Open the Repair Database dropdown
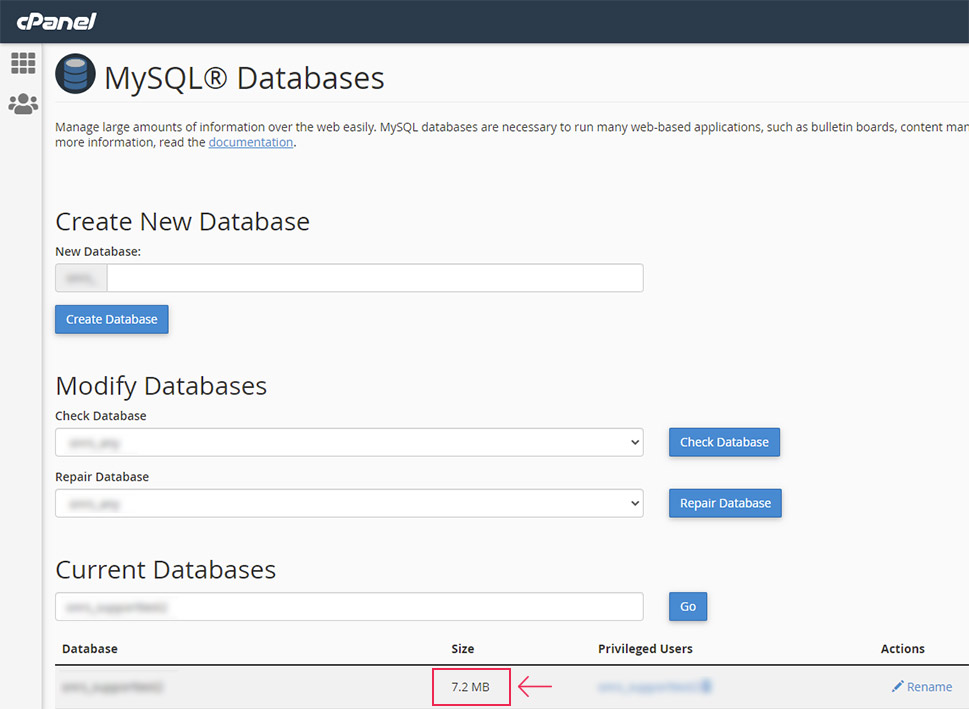 click(x=349, y=503)
